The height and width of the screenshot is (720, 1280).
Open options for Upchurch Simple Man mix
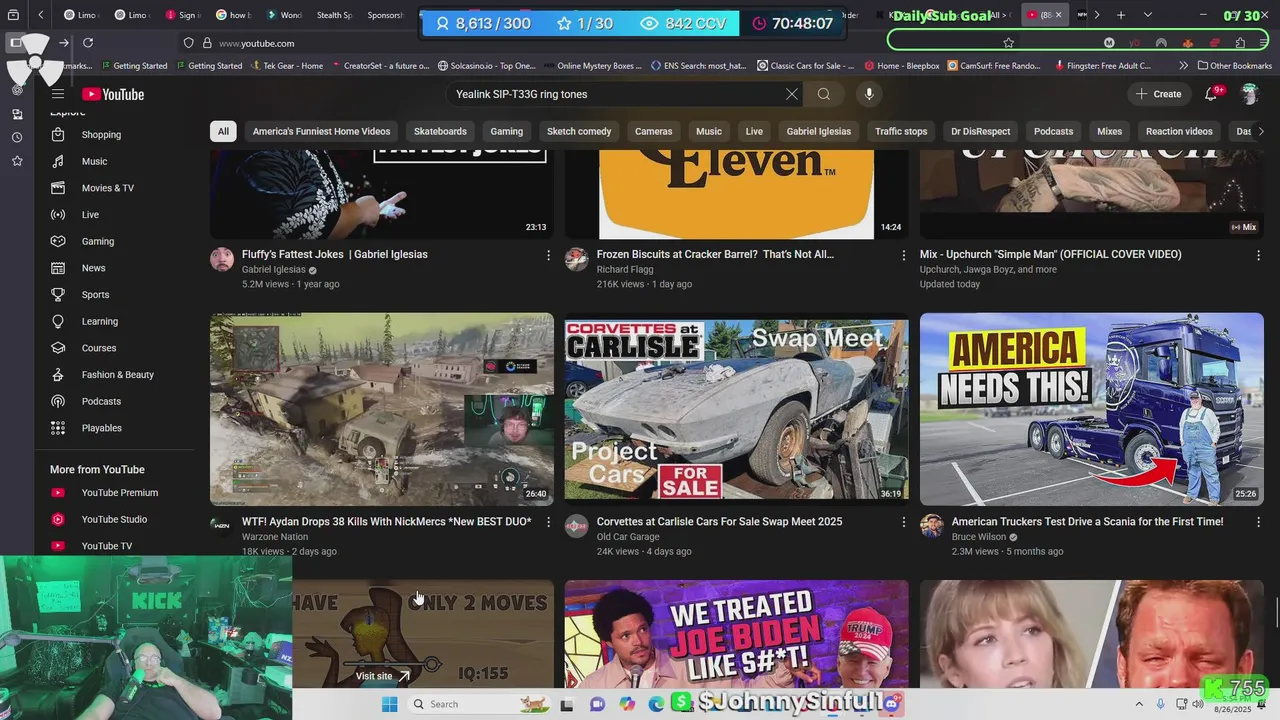pos(1258,256)
